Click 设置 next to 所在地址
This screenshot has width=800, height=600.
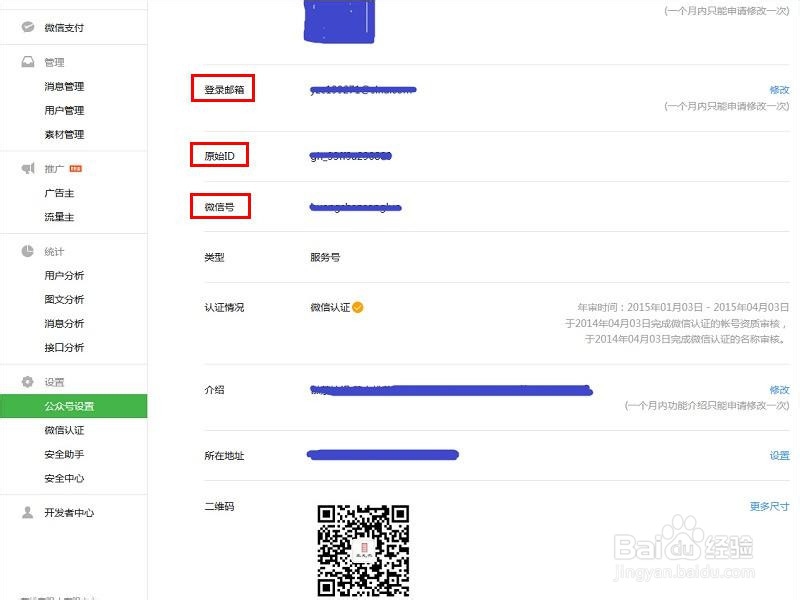point(779,454)
